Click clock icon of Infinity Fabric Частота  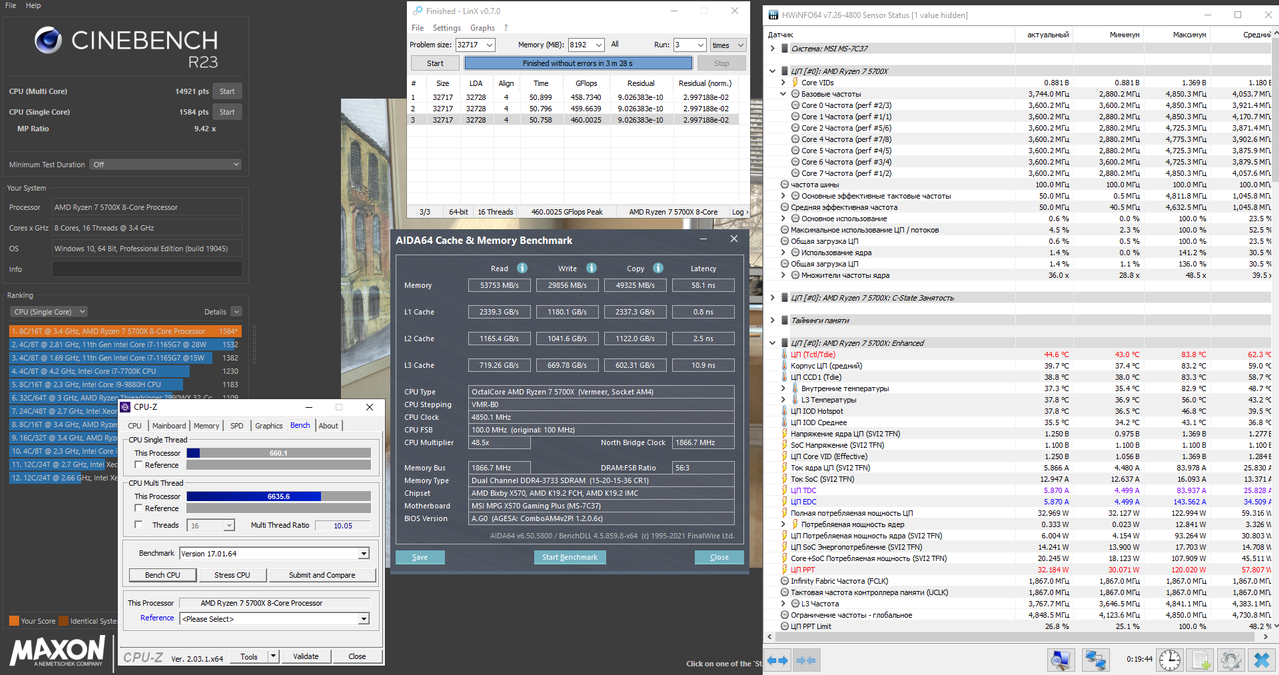[784, 581]
